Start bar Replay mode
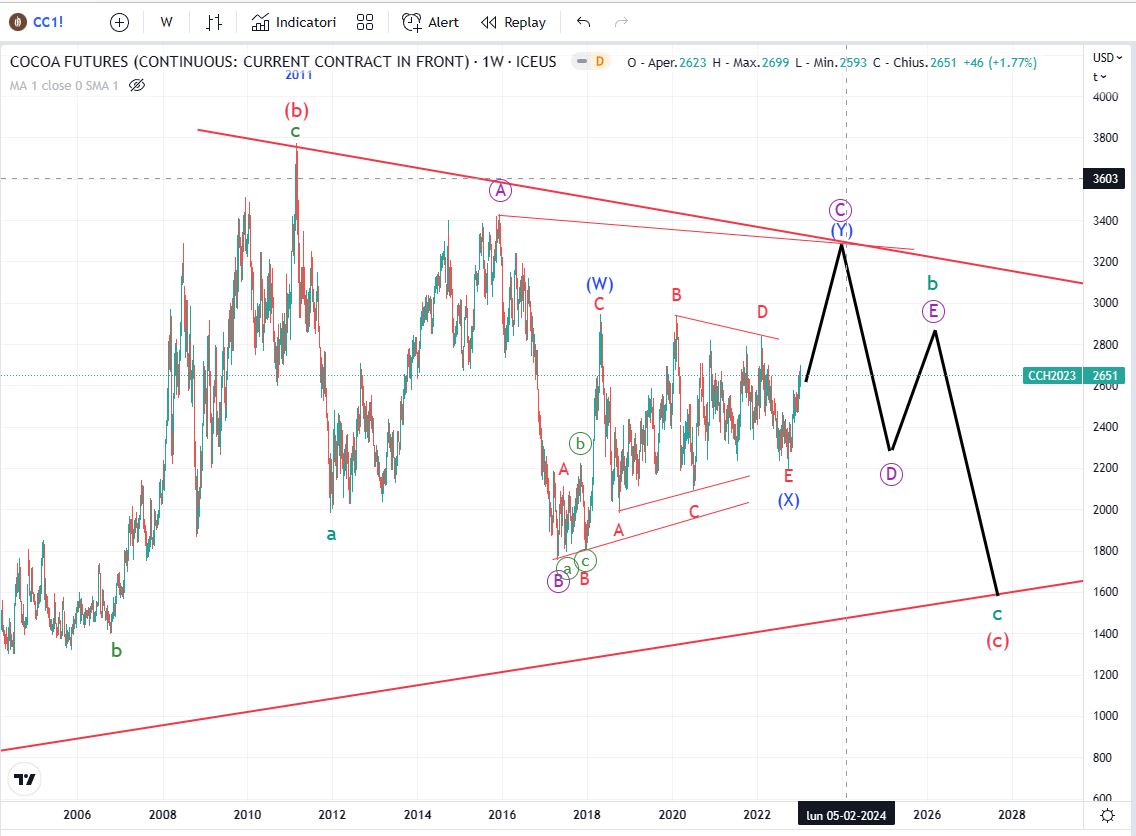 [x=514, y=22]
